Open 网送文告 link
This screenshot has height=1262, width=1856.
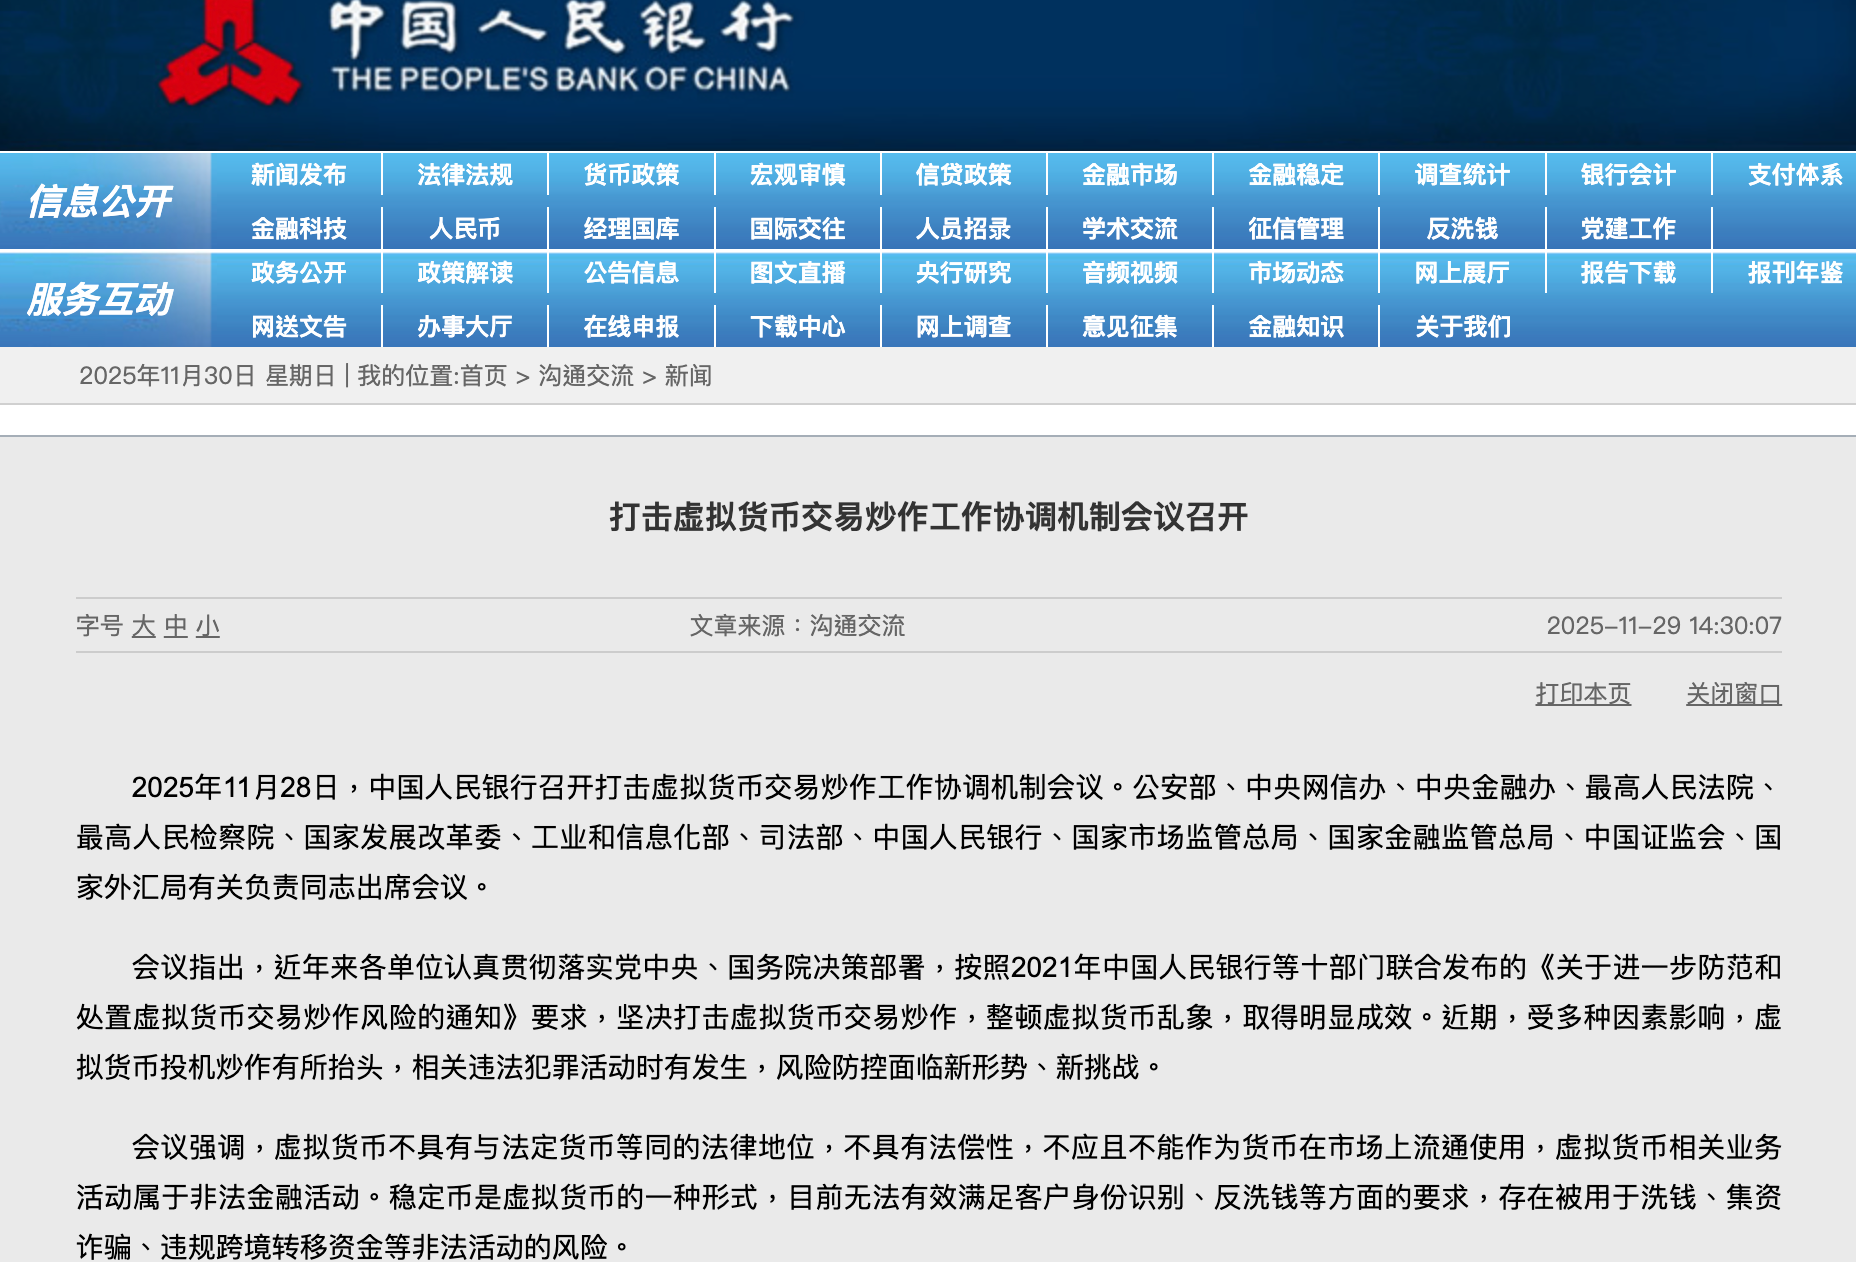[298, 326]
